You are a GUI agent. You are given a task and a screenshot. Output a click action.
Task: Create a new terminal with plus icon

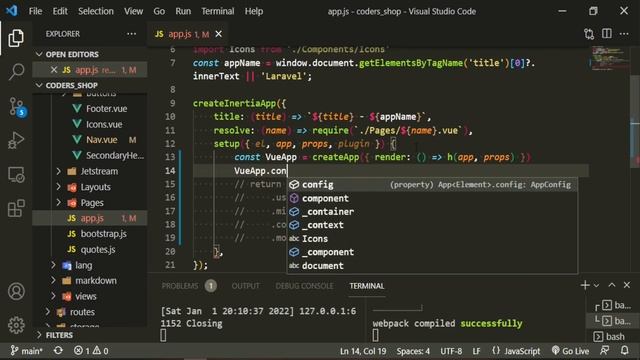[585, 285]
